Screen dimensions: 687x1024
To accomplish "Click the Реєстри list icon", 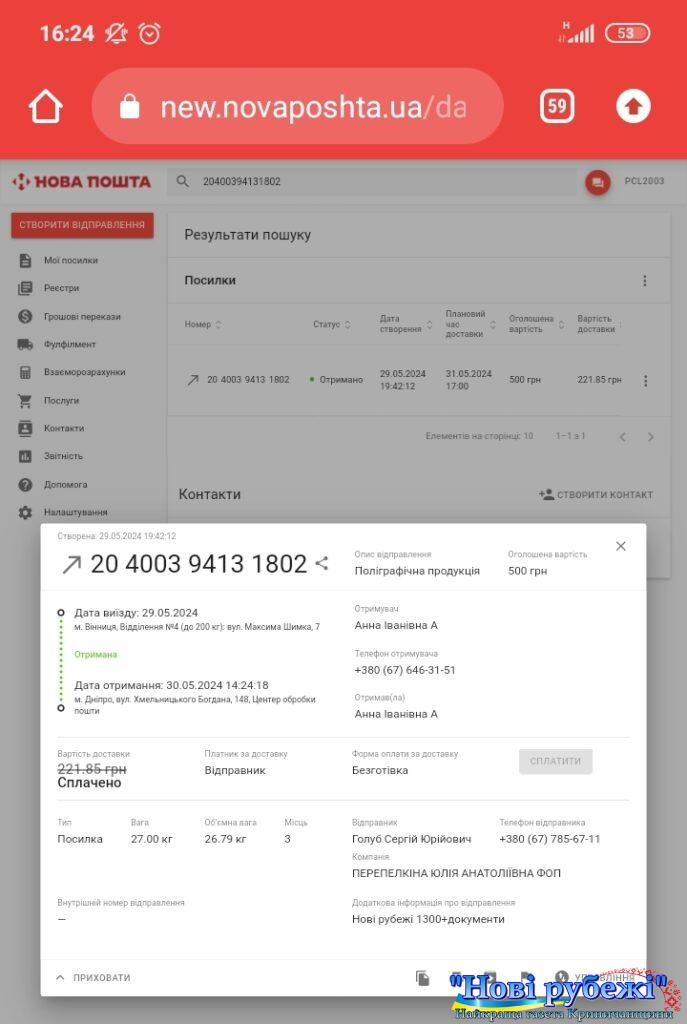I will (x=25, y=288).
